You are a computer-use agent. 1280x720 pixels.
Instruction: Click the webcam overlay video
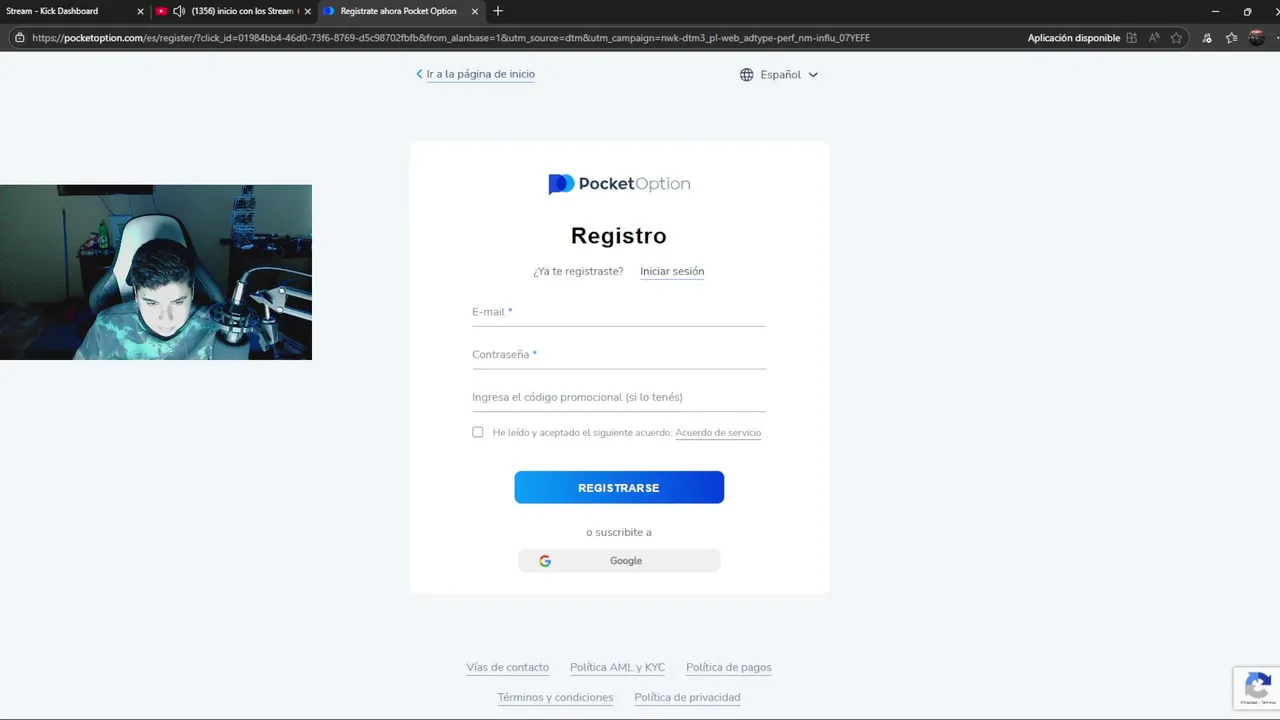pos(156,272)
